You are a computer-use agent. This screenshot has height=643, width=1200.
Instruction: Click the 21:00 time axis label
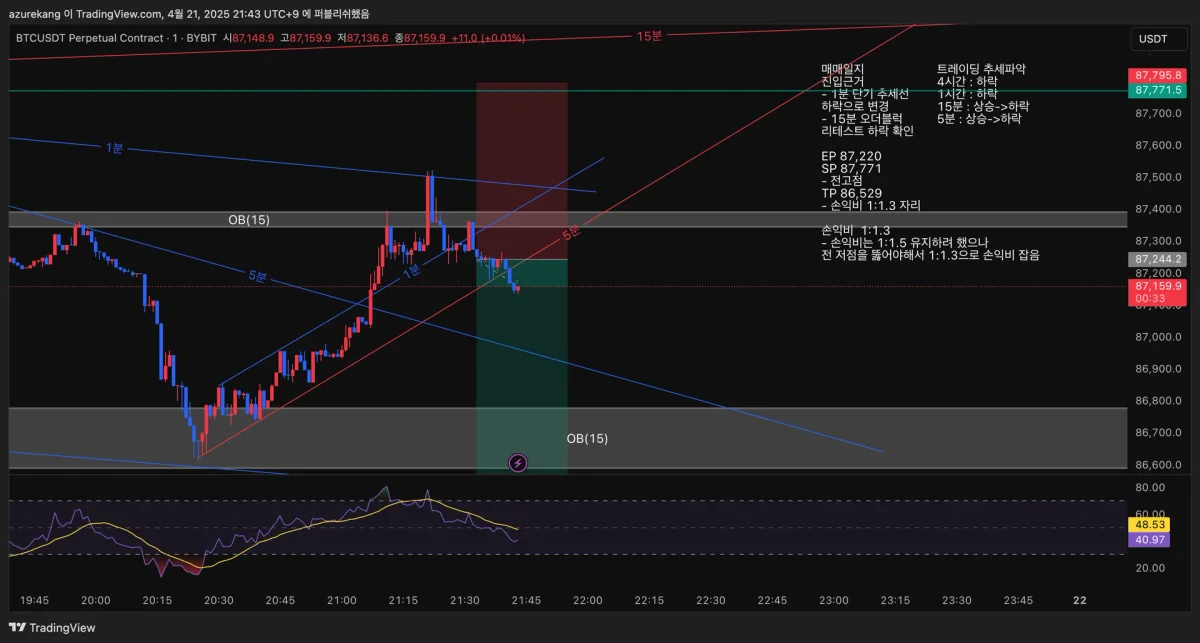pos(341,600)
